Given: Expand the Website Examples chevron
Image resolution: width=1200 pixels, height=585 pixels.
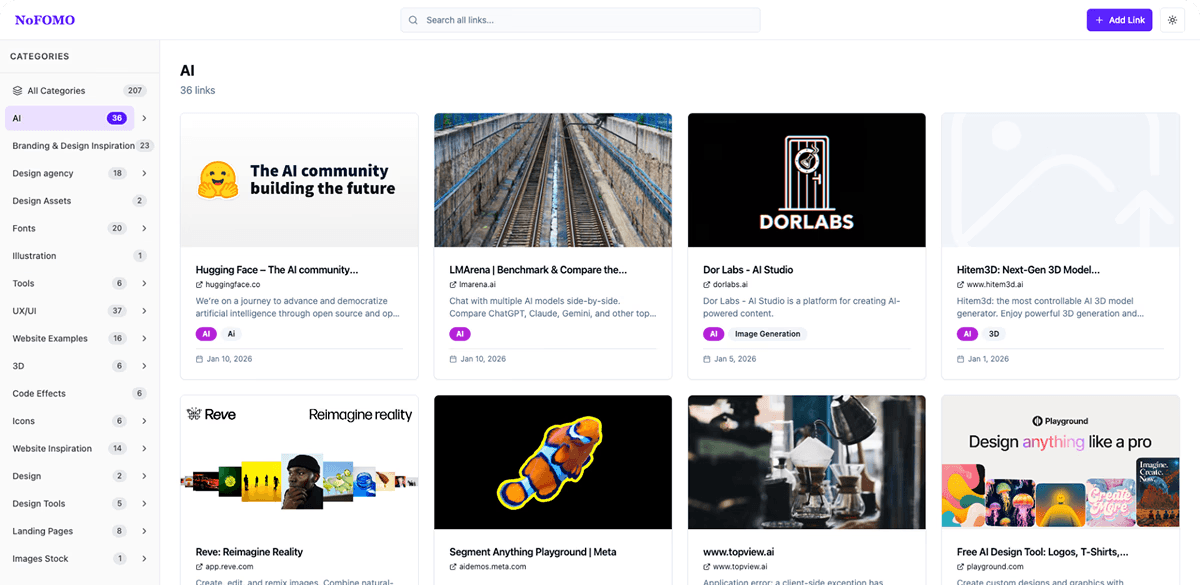Looking at the screenshot, I should [144, 338].
